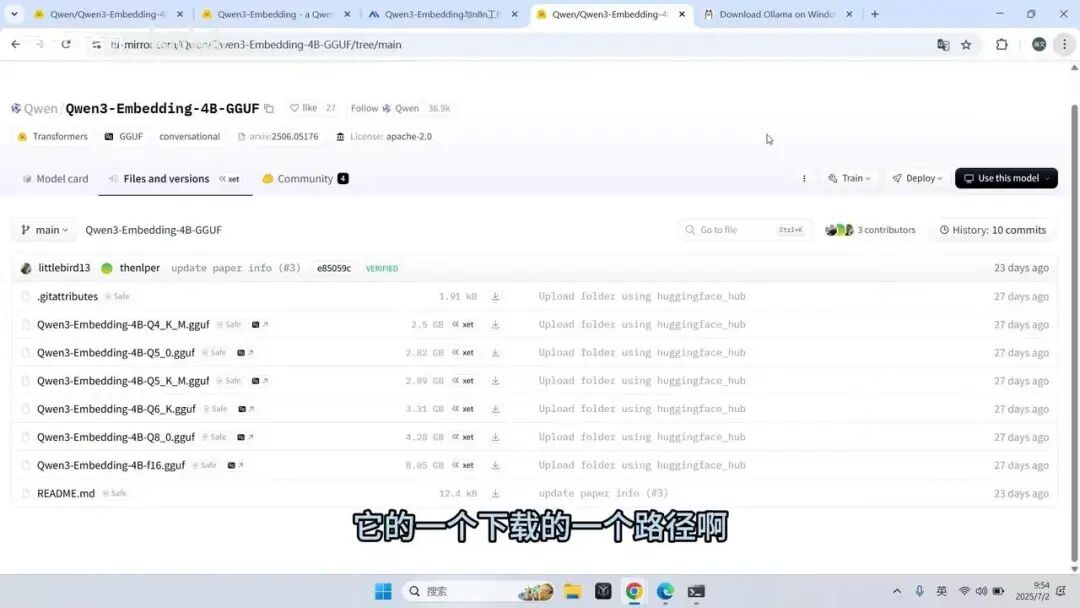The height and width of the screenshot is (608, 1080).
Task: Download Qwen3-Embedding-4B-Q6_K.gguf file
Action: [x=495, y=409]
